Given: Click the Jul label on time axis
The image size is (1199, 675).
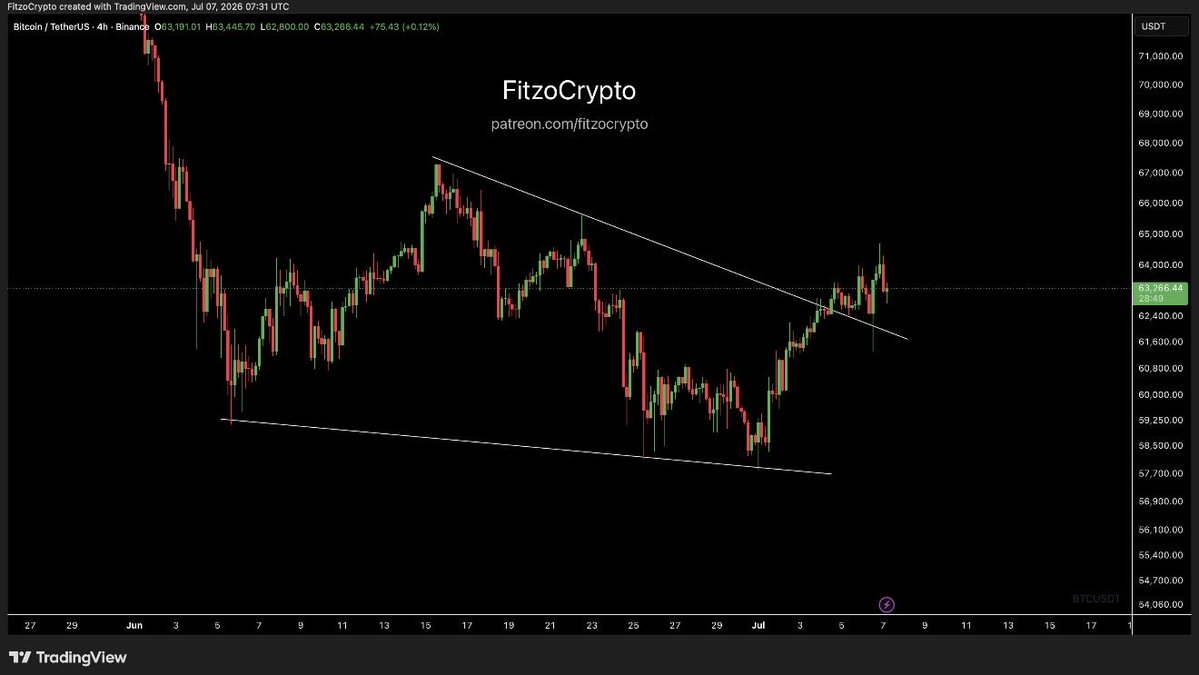Looking at the screenshot, I should click(x=759, y=625).
